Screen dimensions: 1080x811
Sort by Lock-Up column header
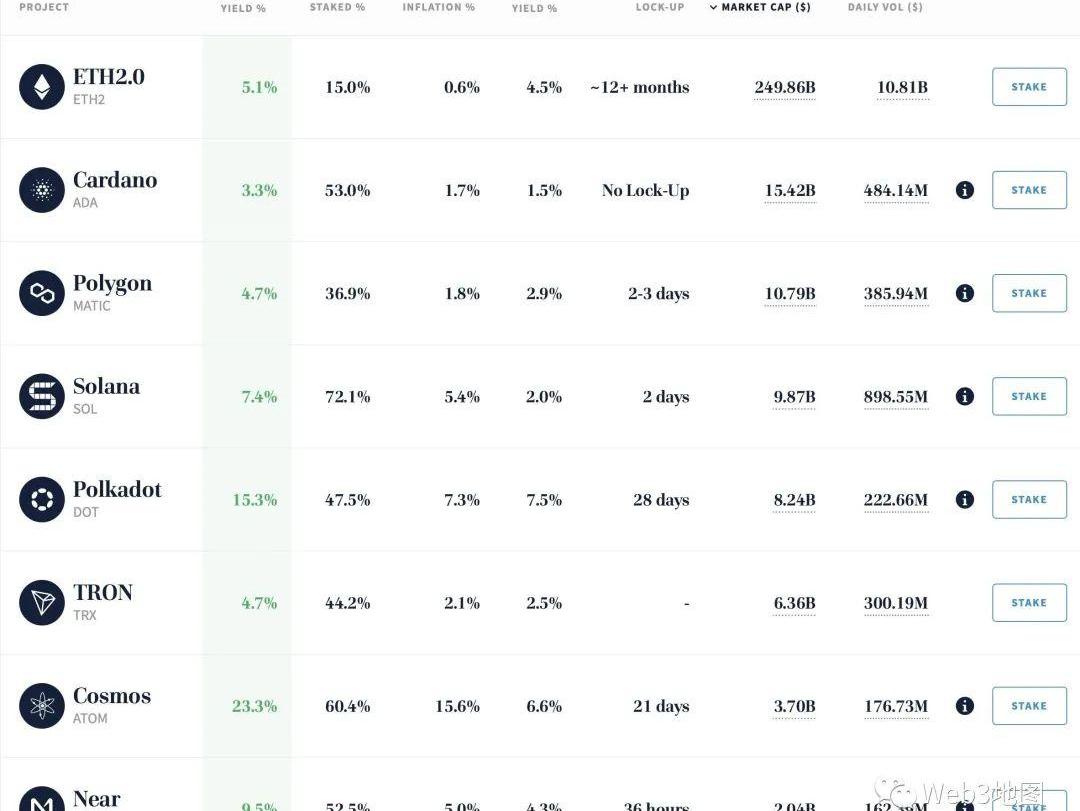pos(660,8)
